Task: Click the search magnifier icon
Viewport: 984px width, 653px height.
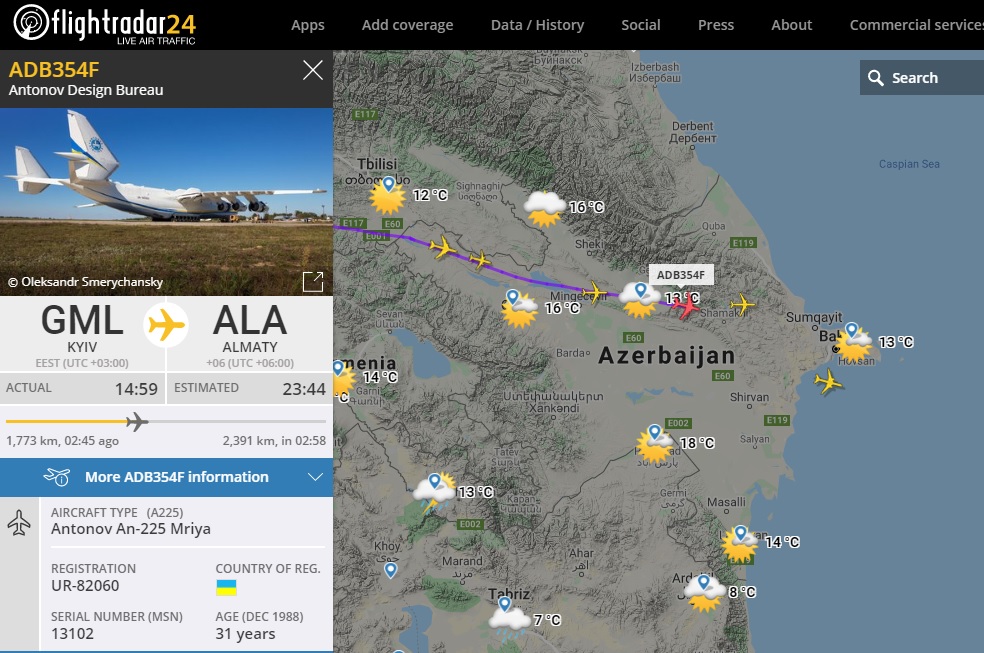Action: [875, 78]
